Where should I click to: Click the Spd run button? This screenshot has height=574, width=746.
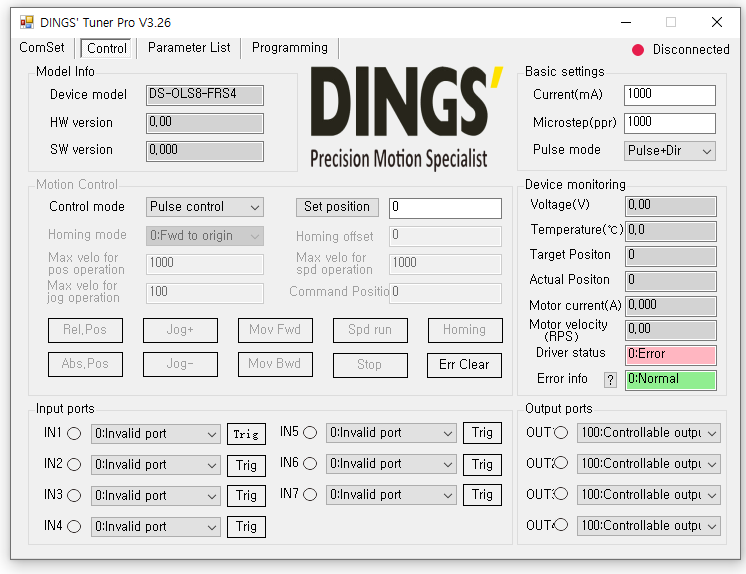[370, 330]
